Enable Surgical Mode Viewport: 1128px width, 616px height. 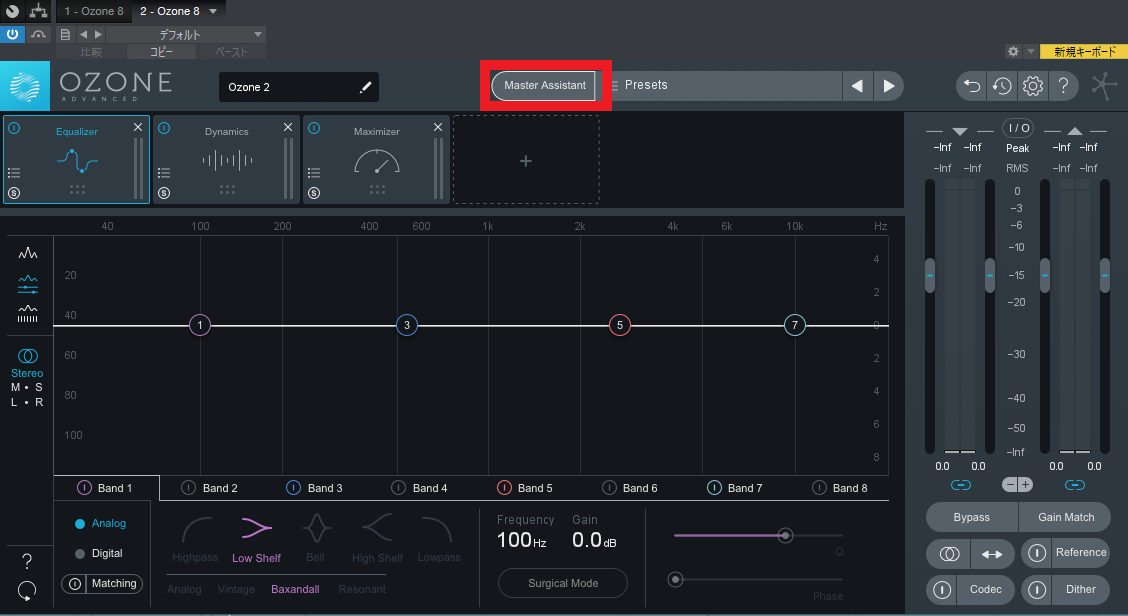coord(563,583)
